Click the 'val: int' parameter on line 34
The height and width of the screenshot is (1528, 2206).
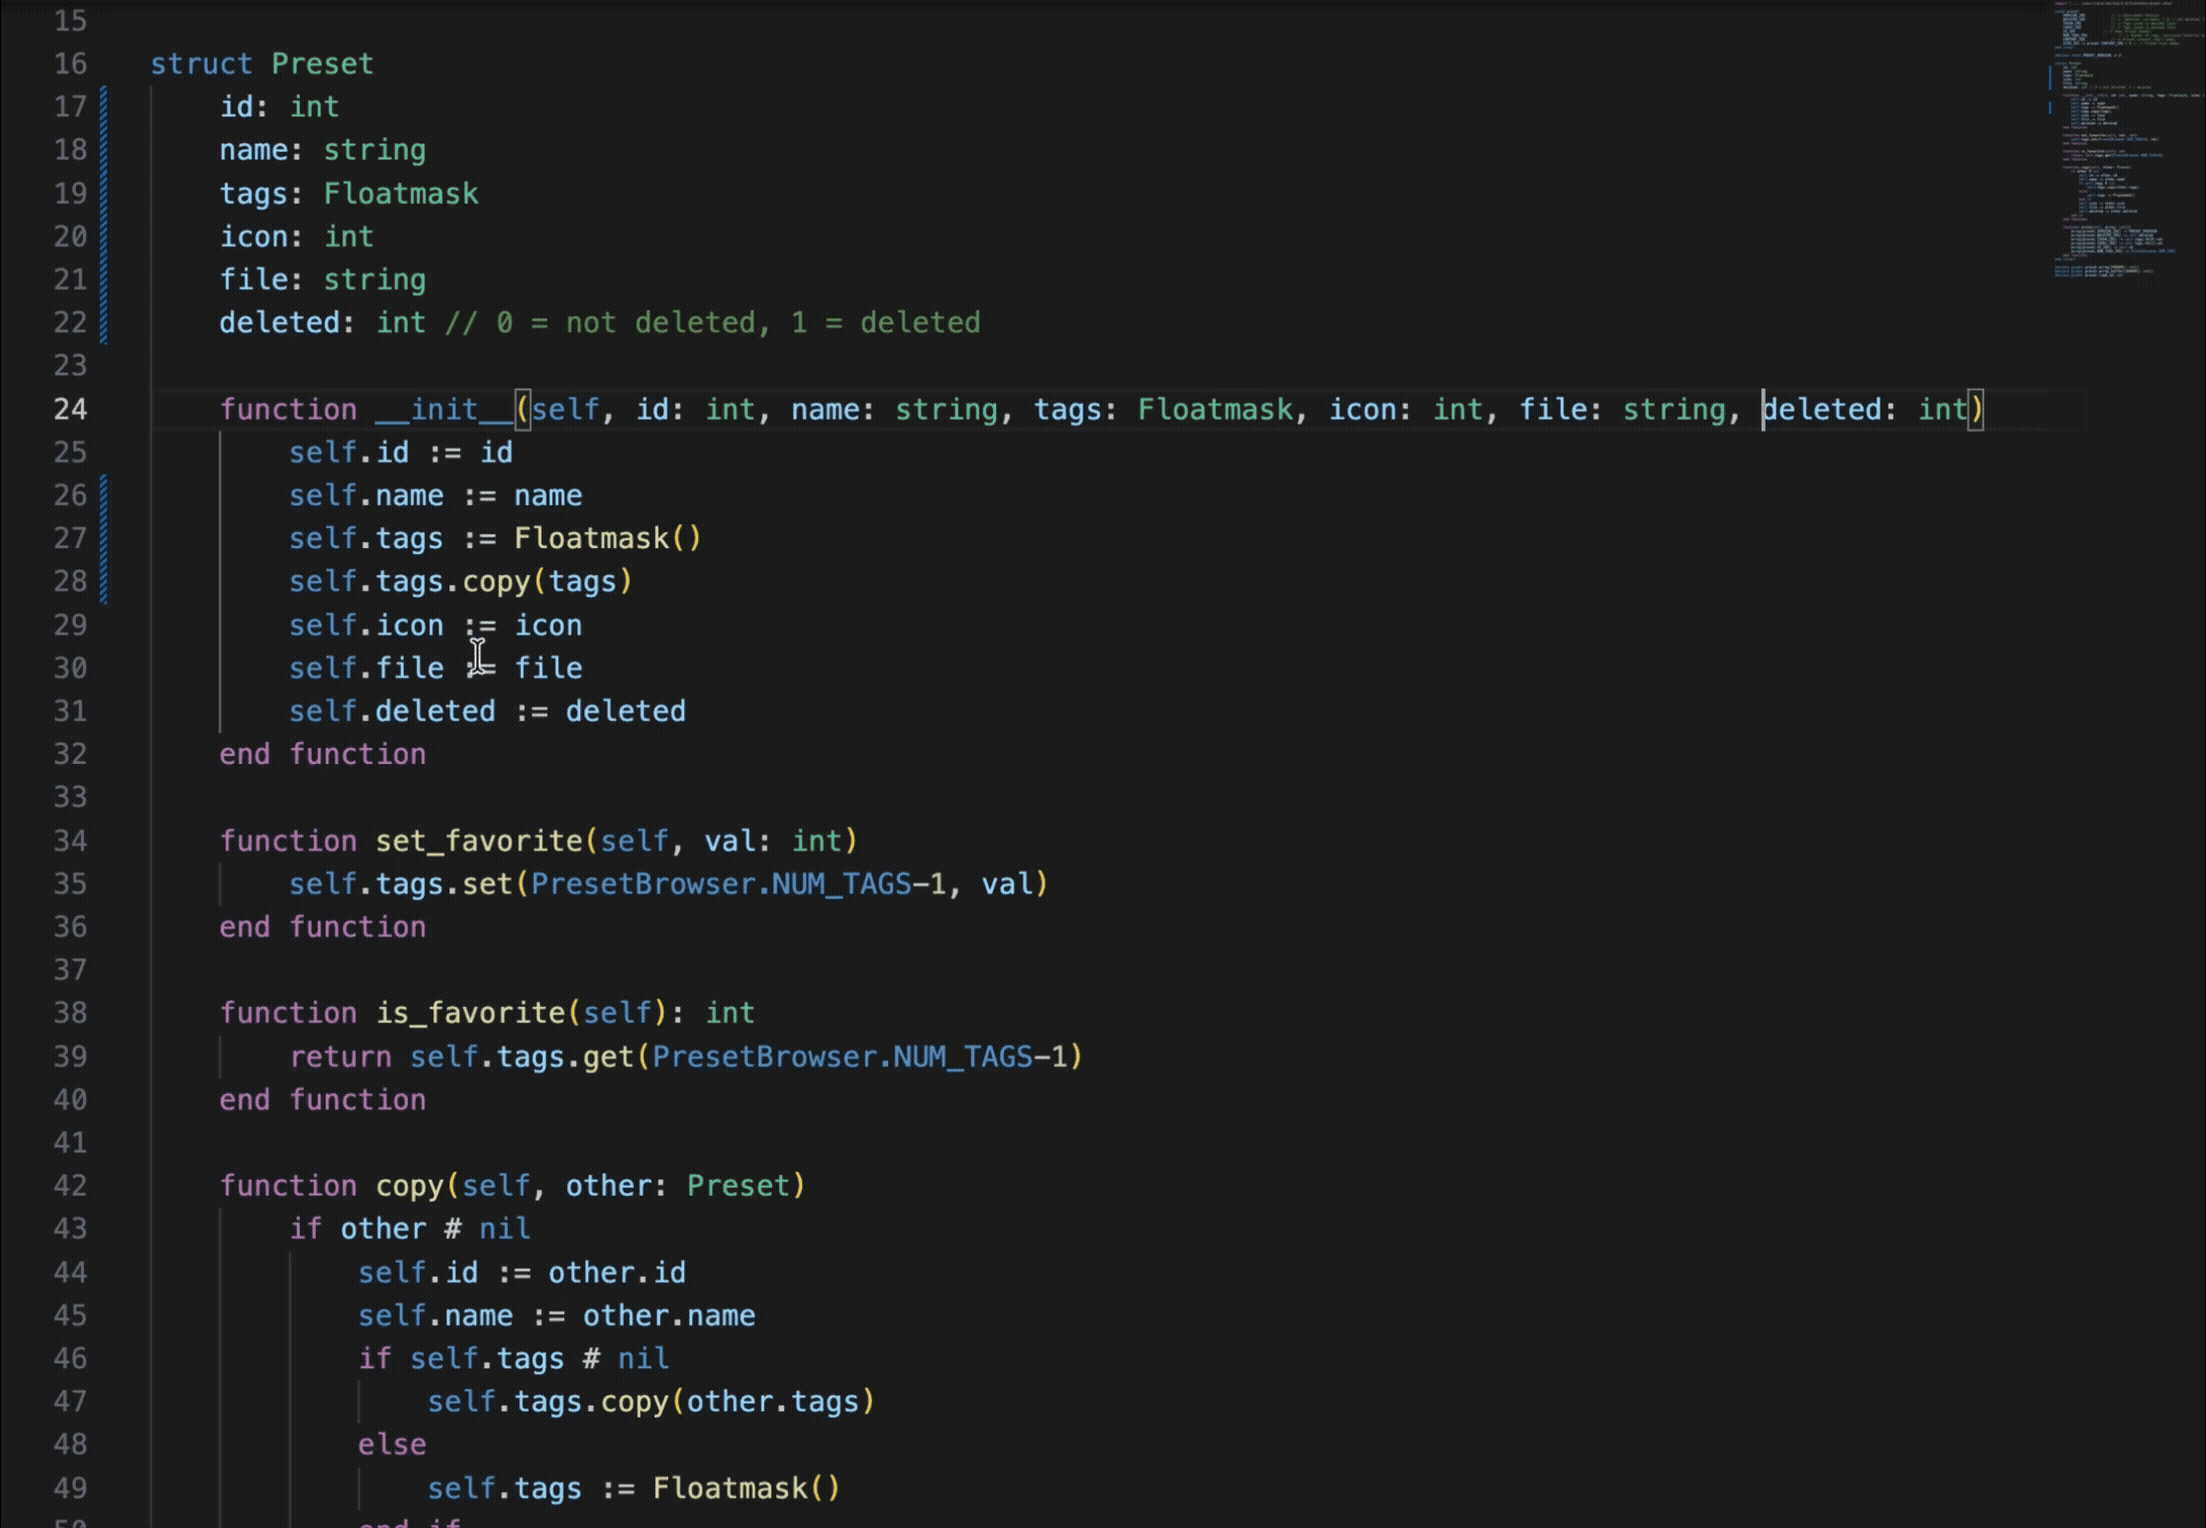coord(773,840)
